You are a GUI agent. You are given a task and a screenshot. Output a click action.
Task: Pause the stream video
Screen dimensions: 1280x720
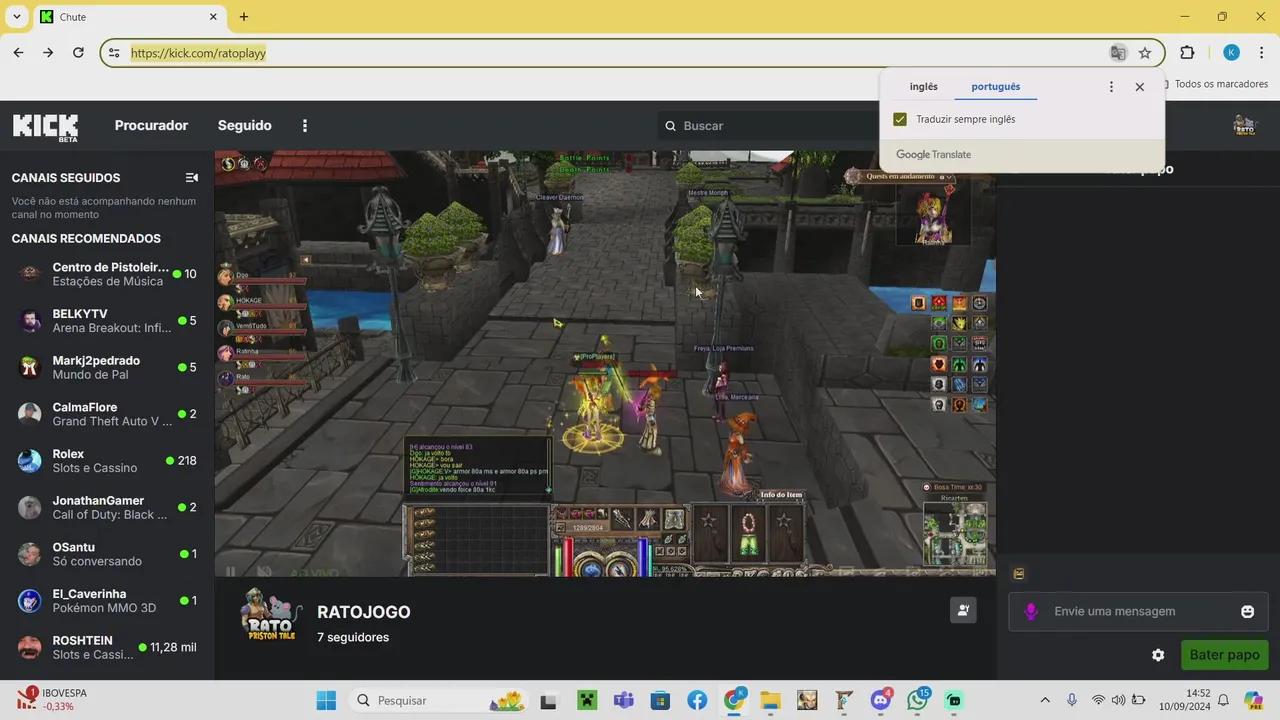click(x=230, y=572)
